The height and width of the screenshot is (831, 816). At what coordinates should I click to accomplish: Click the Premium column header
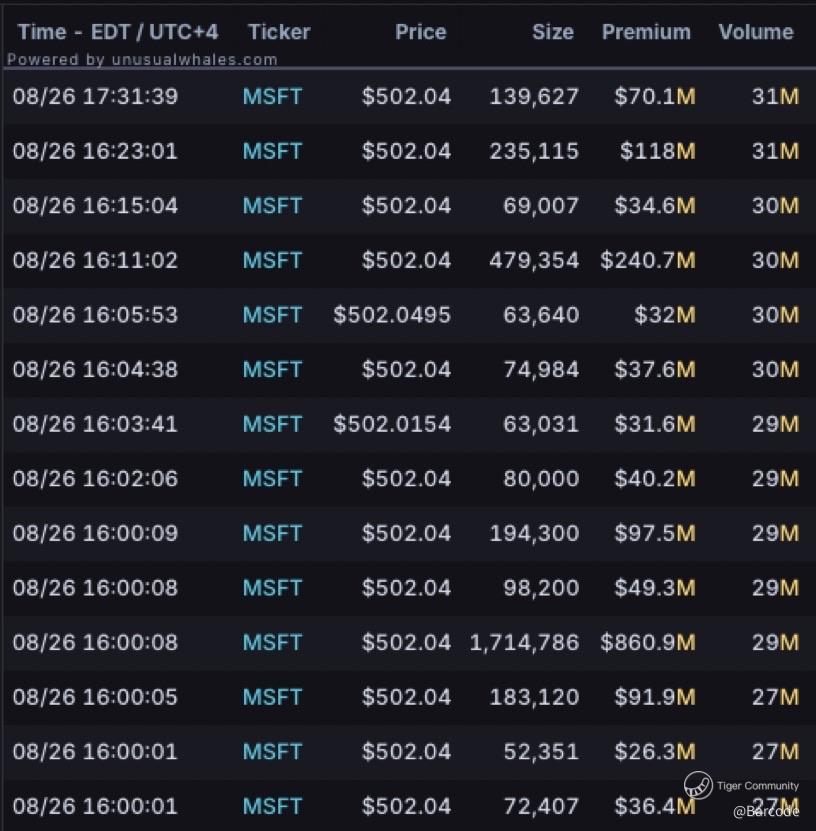646,32
